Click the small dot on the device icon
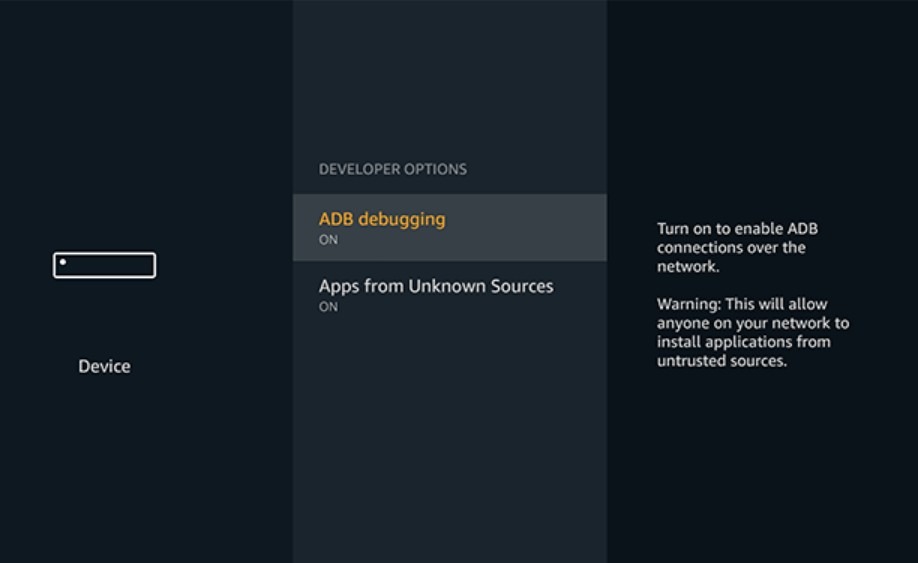Screen dimensions: 918x563 click(62, 262)
